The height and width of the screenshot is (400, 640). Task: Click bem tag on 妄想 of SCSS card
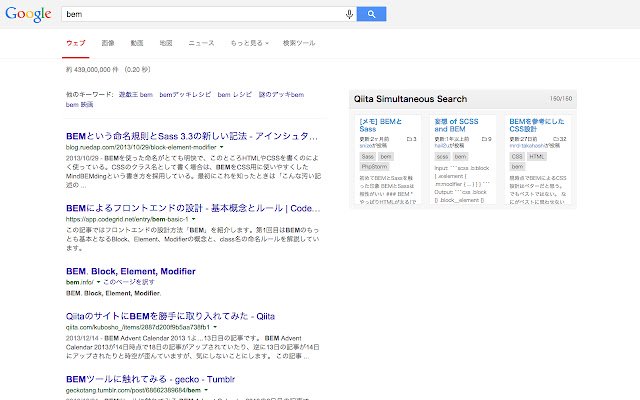(460, 157)
